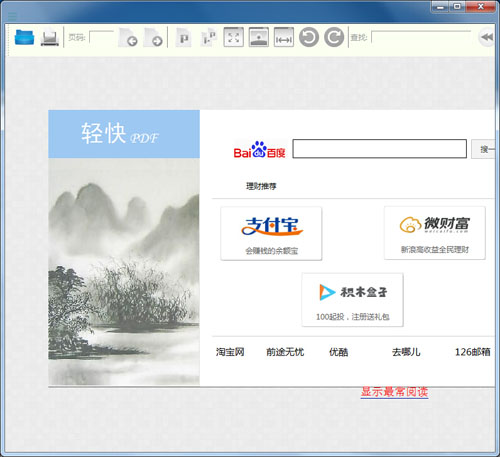This screenshot has width=500, height=457.
Task: Open the 前途无忧 link
Action: click(285, 352)
